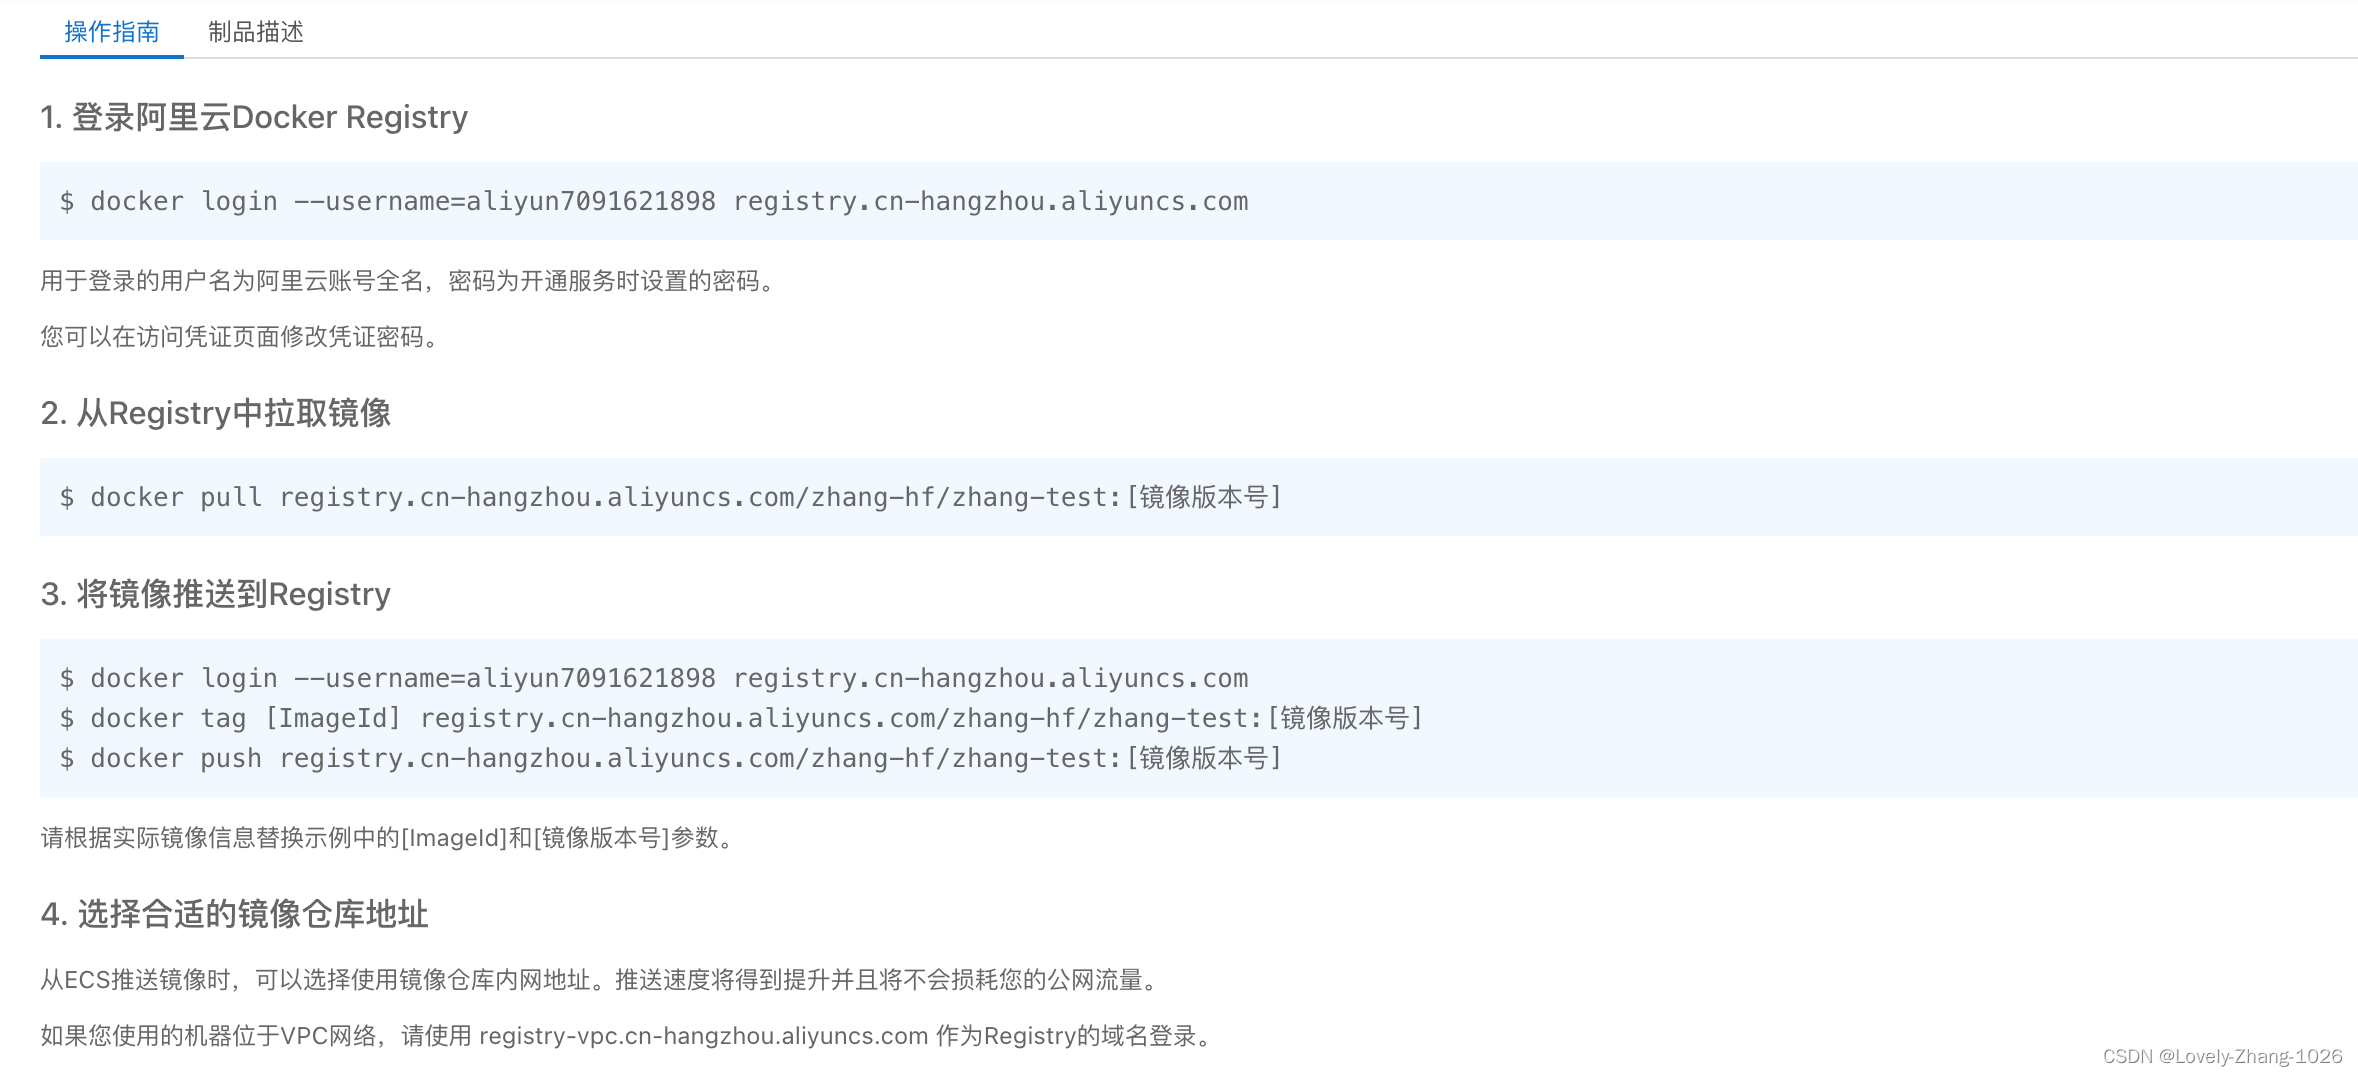Open the 制品描述 tab
The height and width of the screenshot is (1076, 2358).
[x=256, y=32]
